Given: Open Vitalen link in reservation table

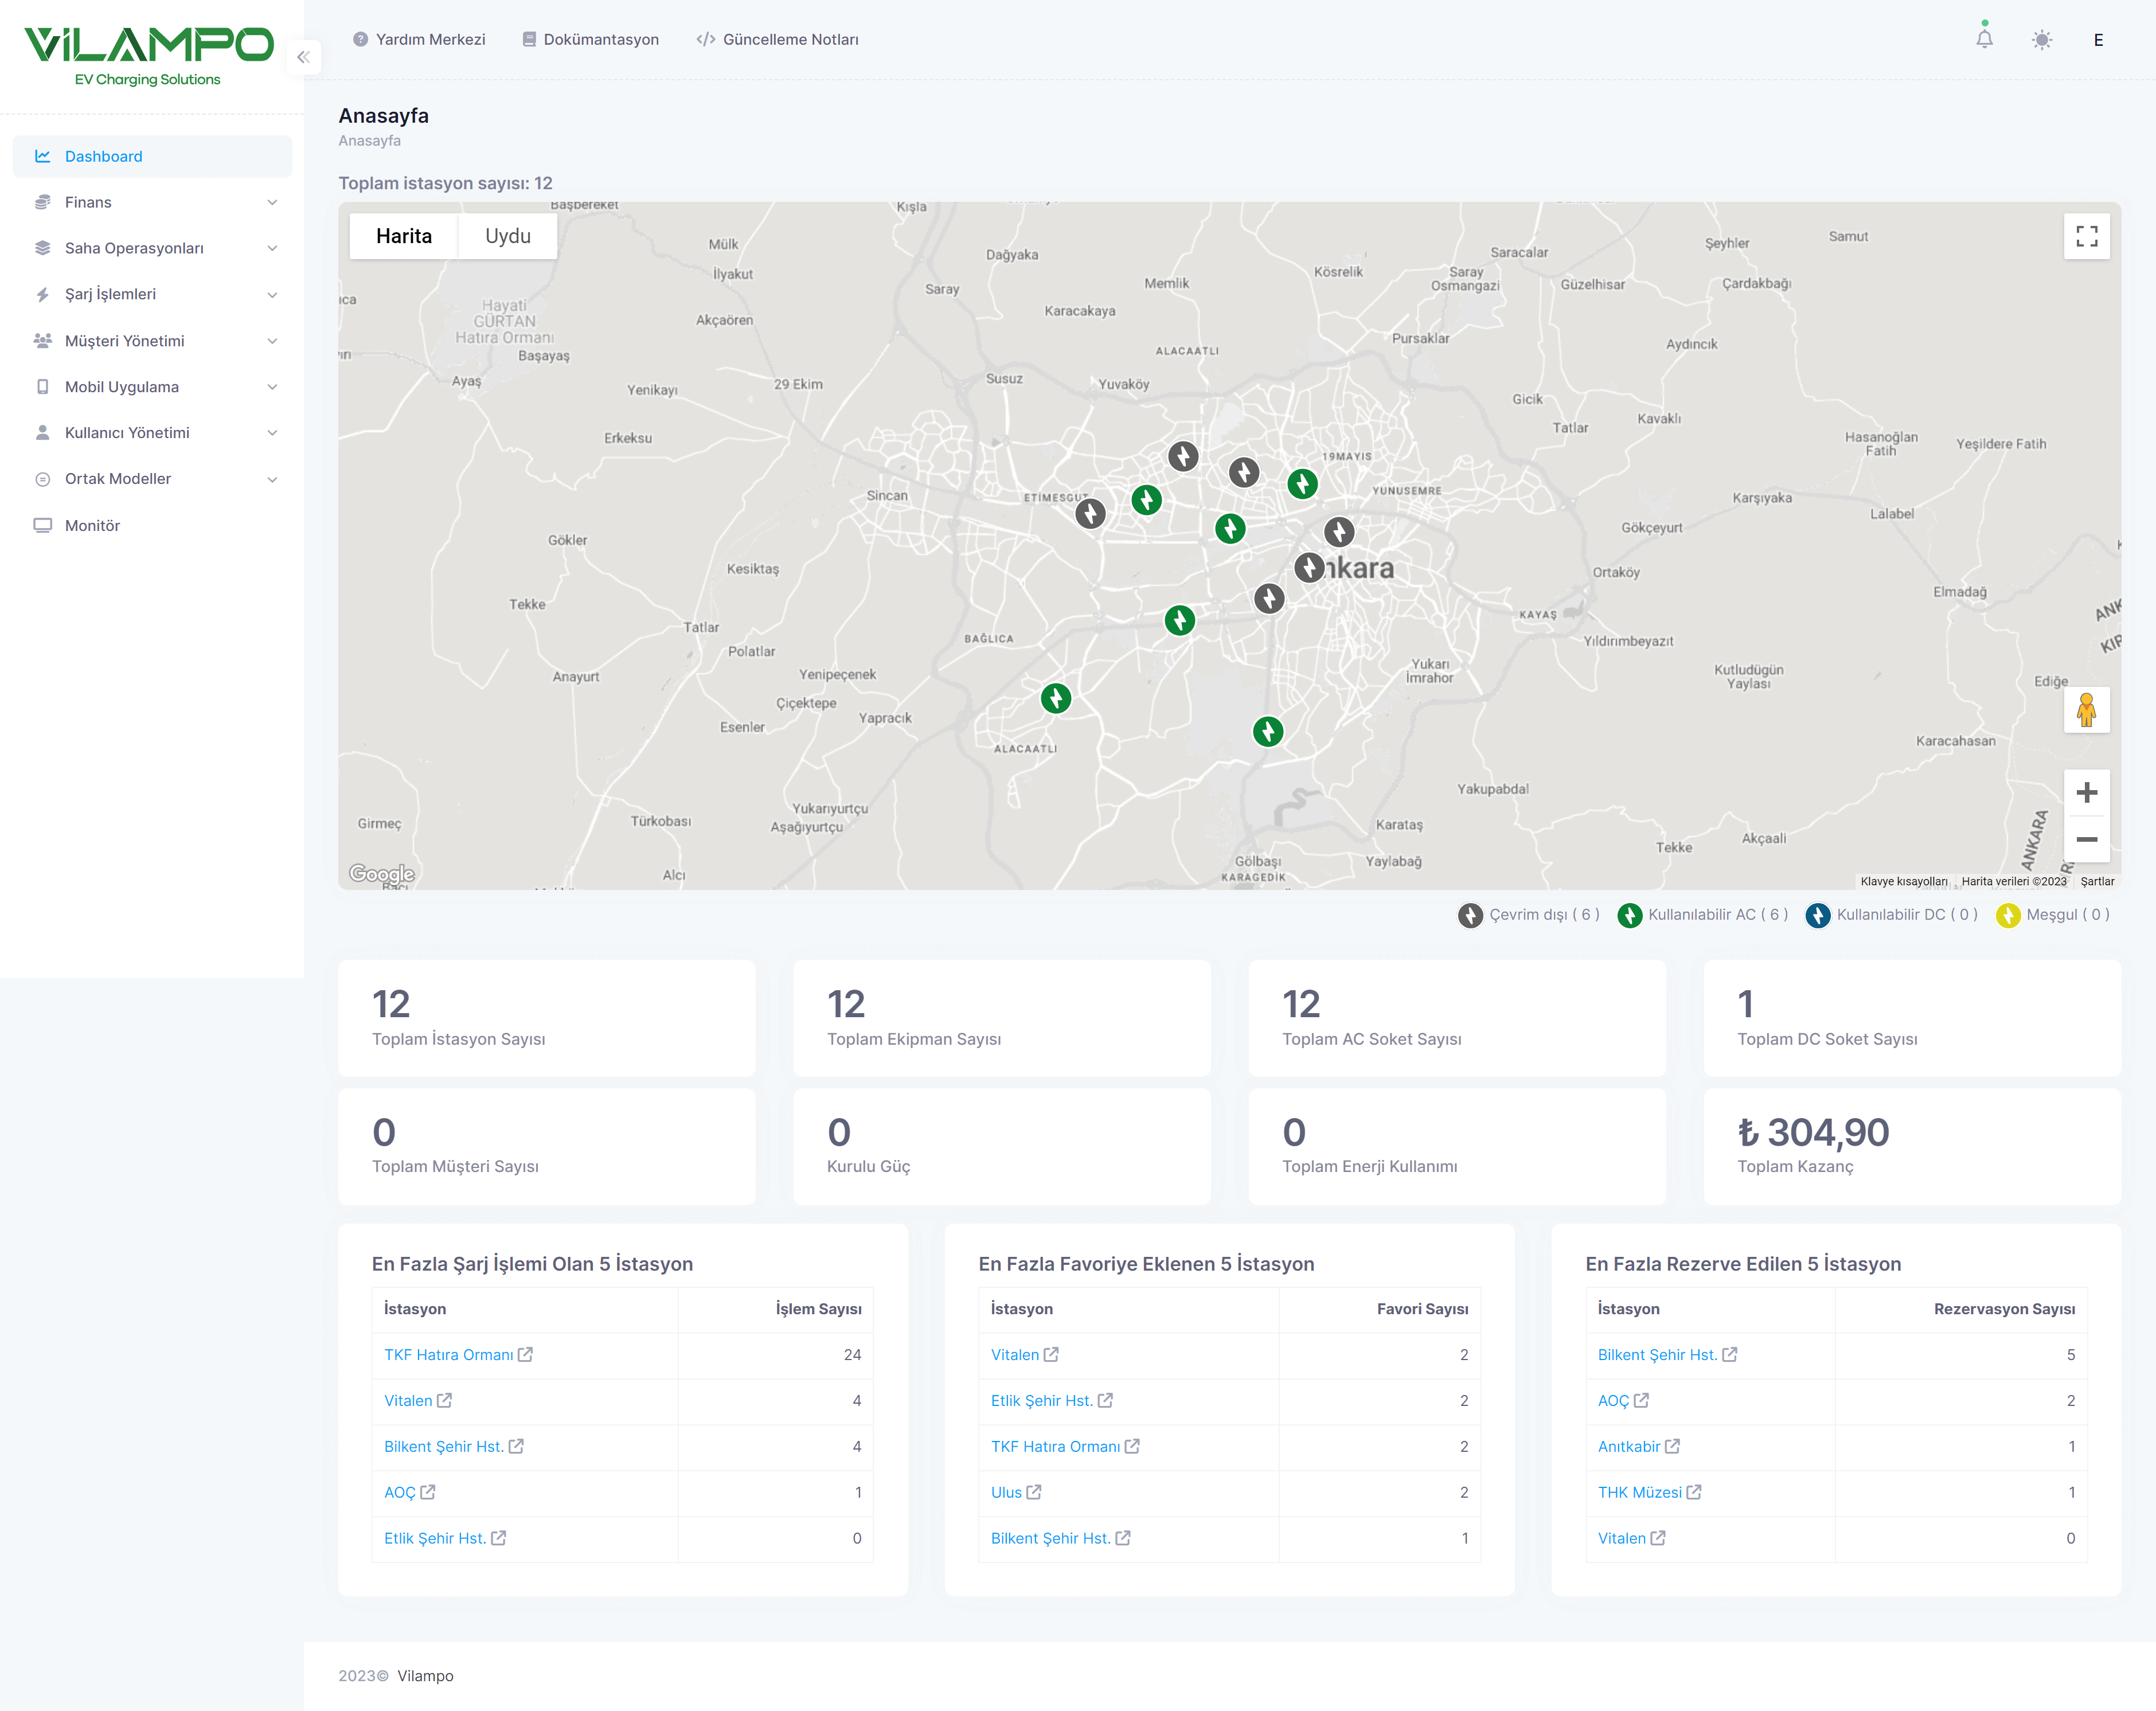Looking at the screenshot, I should pyautogui.click(x=1621, y=1539).
